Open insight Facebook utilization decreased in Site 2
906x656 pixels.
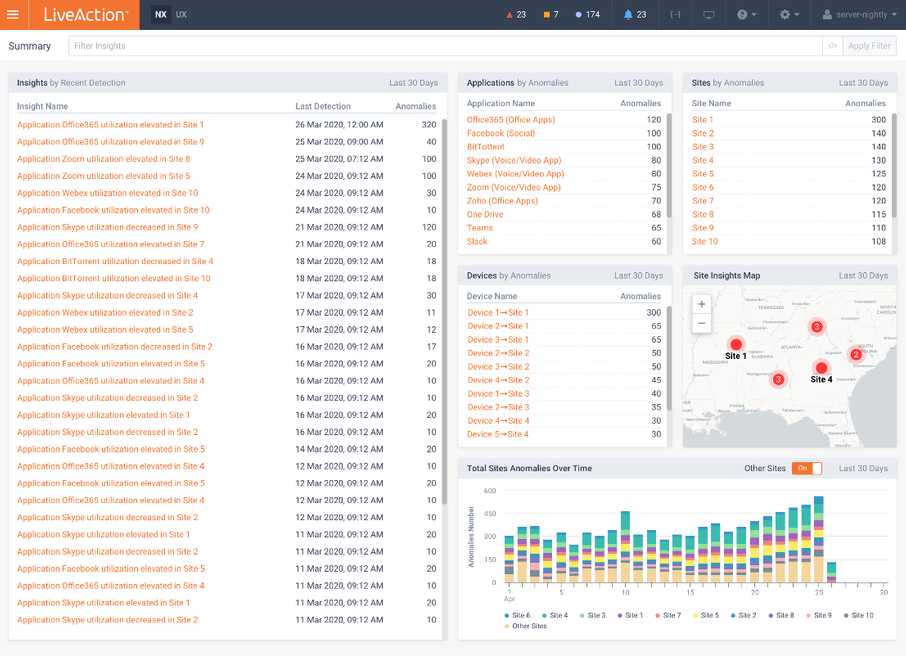pyautogui.click(x=114, y=346)
